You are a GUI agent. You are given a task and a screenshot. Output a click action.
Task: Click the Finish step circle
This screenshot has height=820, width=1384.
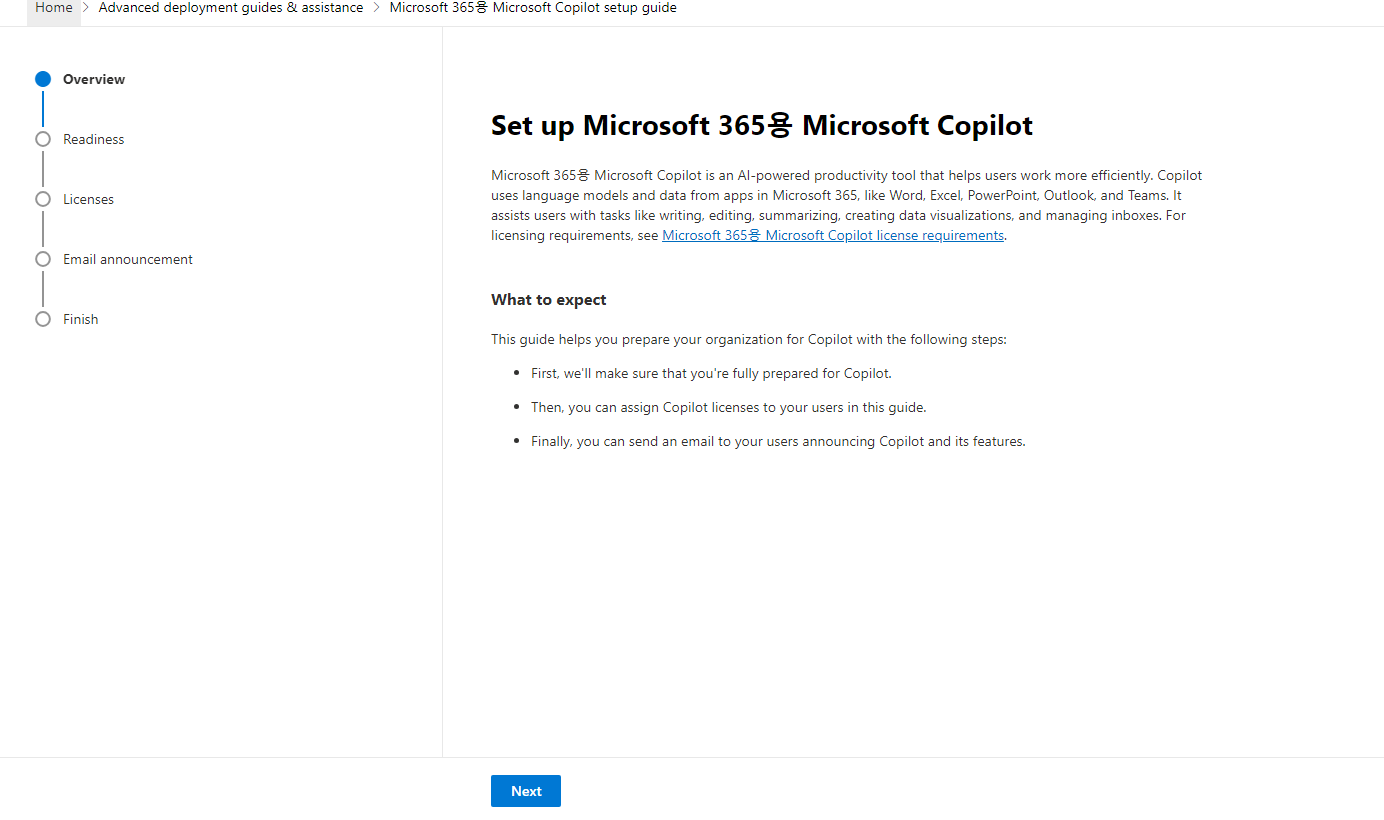tap(43, 319)
